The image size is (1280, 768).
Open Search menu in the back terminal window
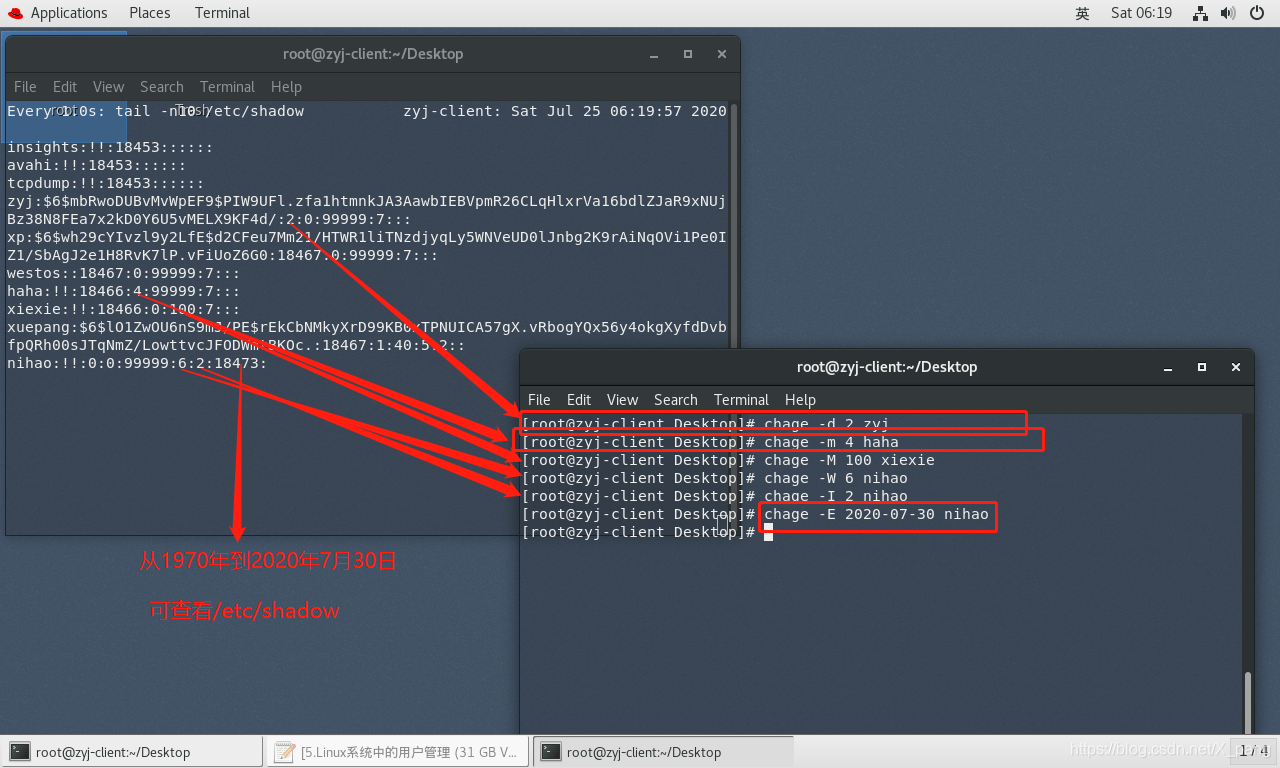pyautogui.click(x=162, y=87)
